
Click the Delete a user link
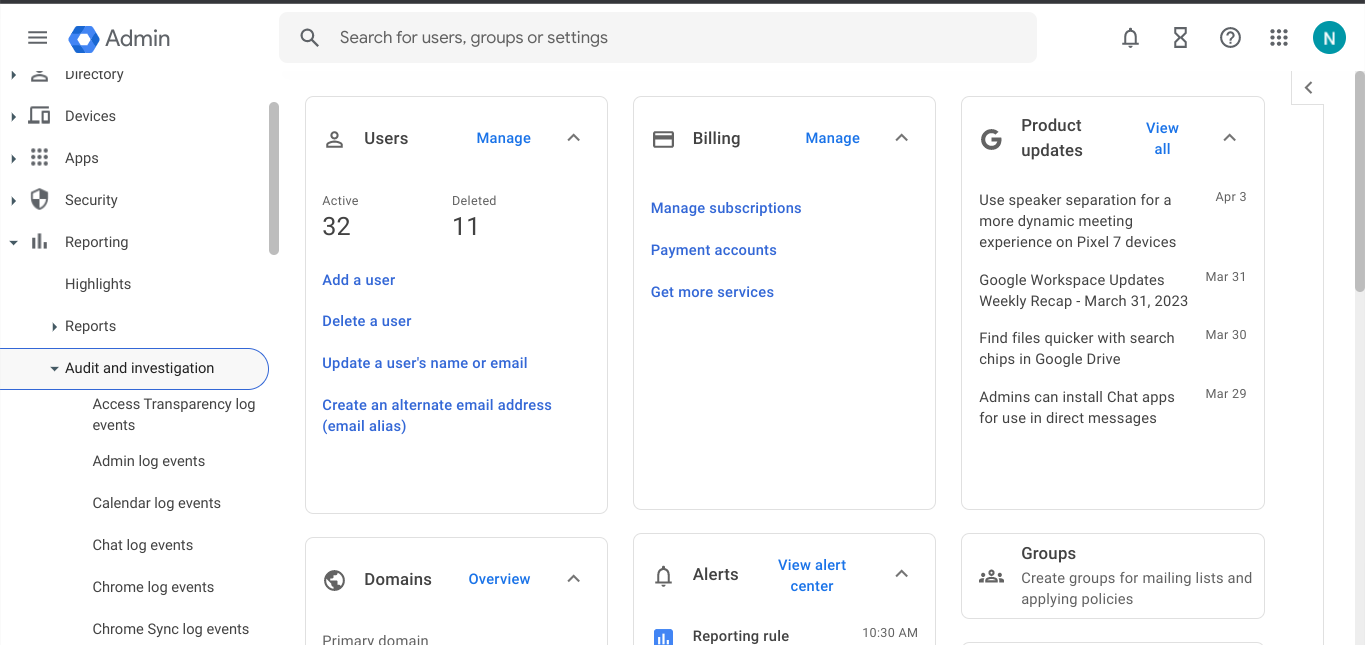click(367, 321)
